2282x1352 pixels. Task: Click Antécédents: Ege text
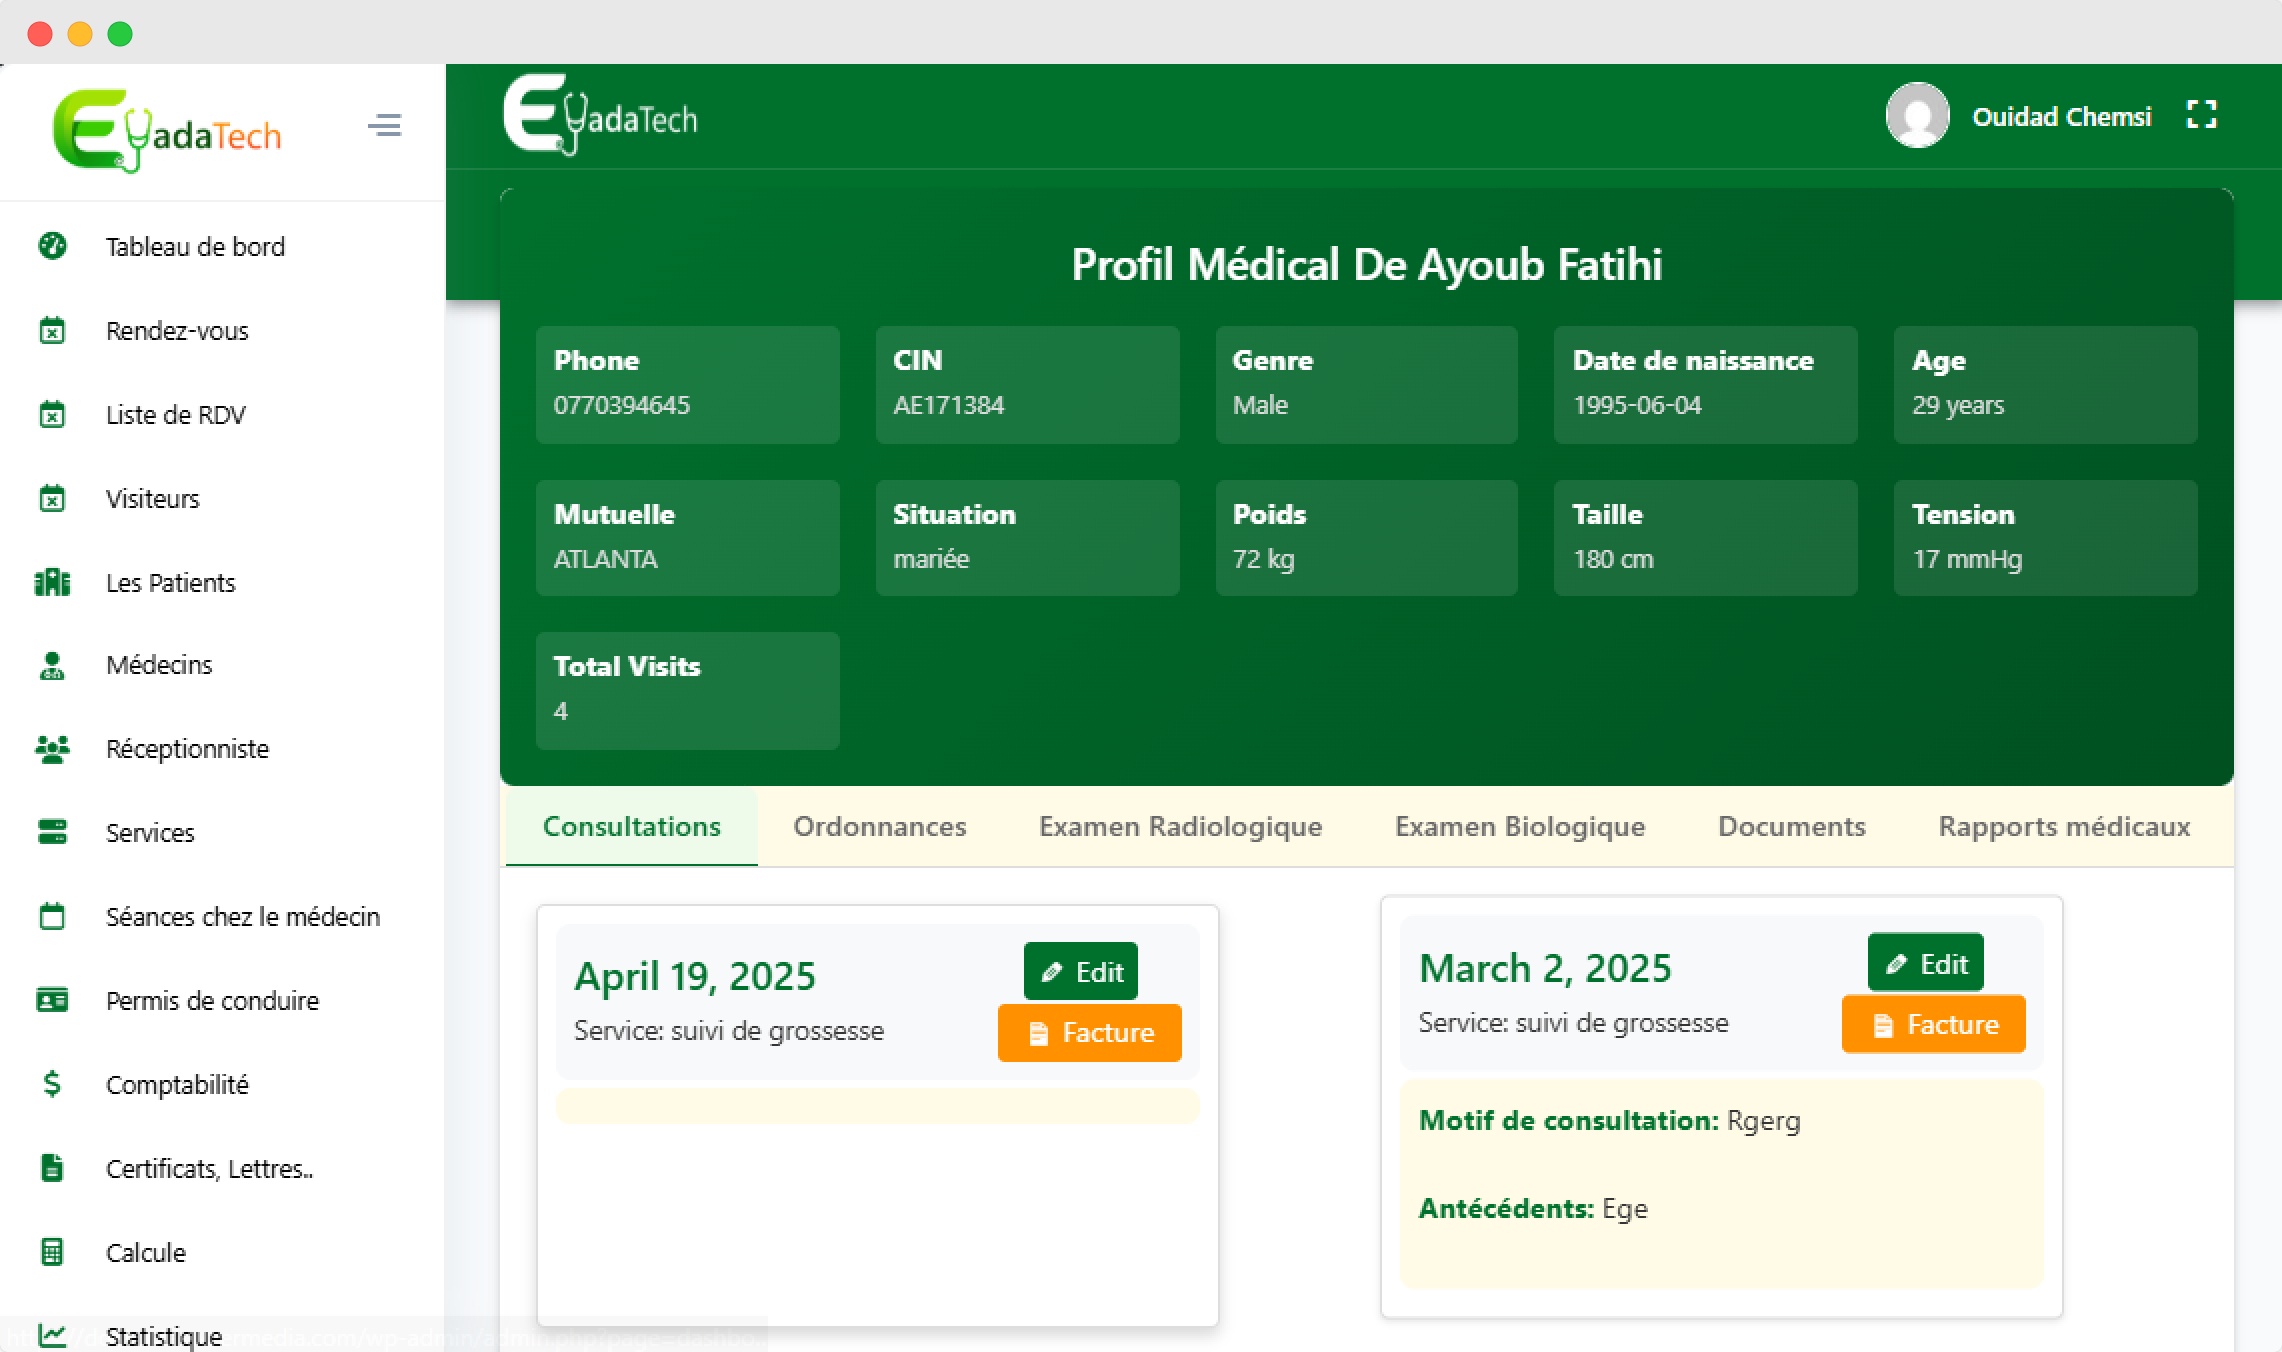point(1533,1209)
